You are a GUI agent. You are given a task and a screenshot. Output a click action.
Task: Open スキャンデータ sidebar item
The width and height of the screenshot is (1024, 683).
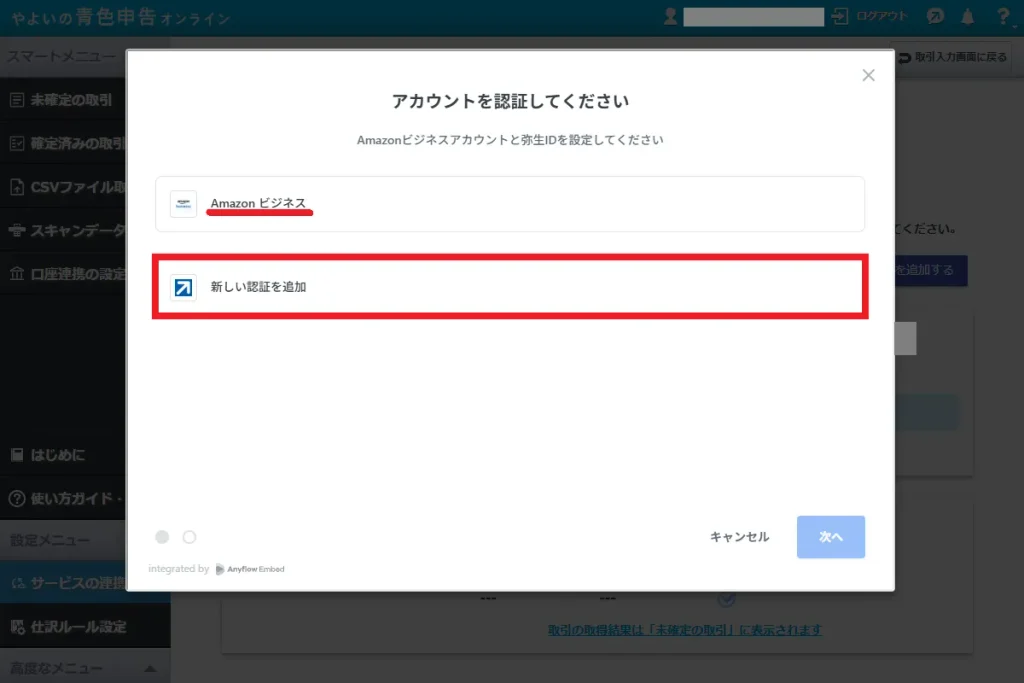click(x=63, y=230)
